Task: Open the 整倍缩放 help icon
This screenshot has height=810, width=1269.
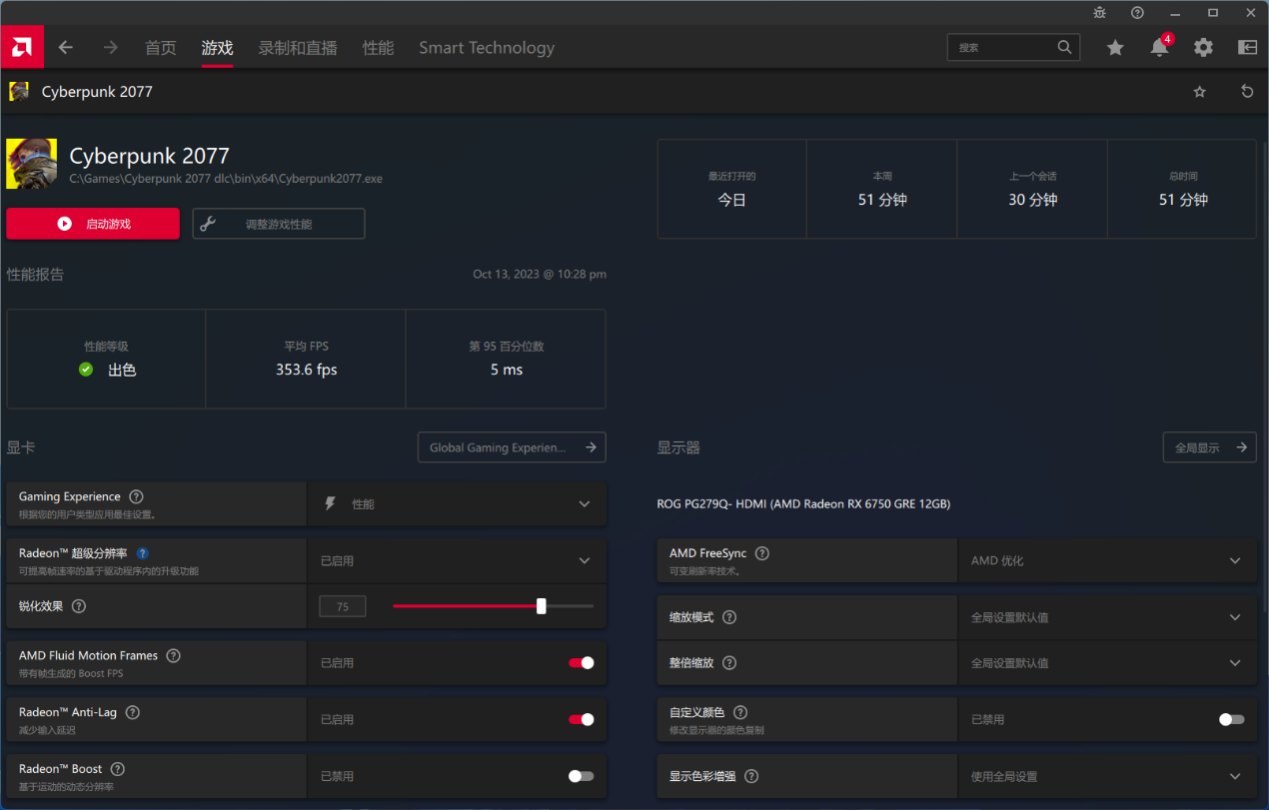Action: (729, 663)
